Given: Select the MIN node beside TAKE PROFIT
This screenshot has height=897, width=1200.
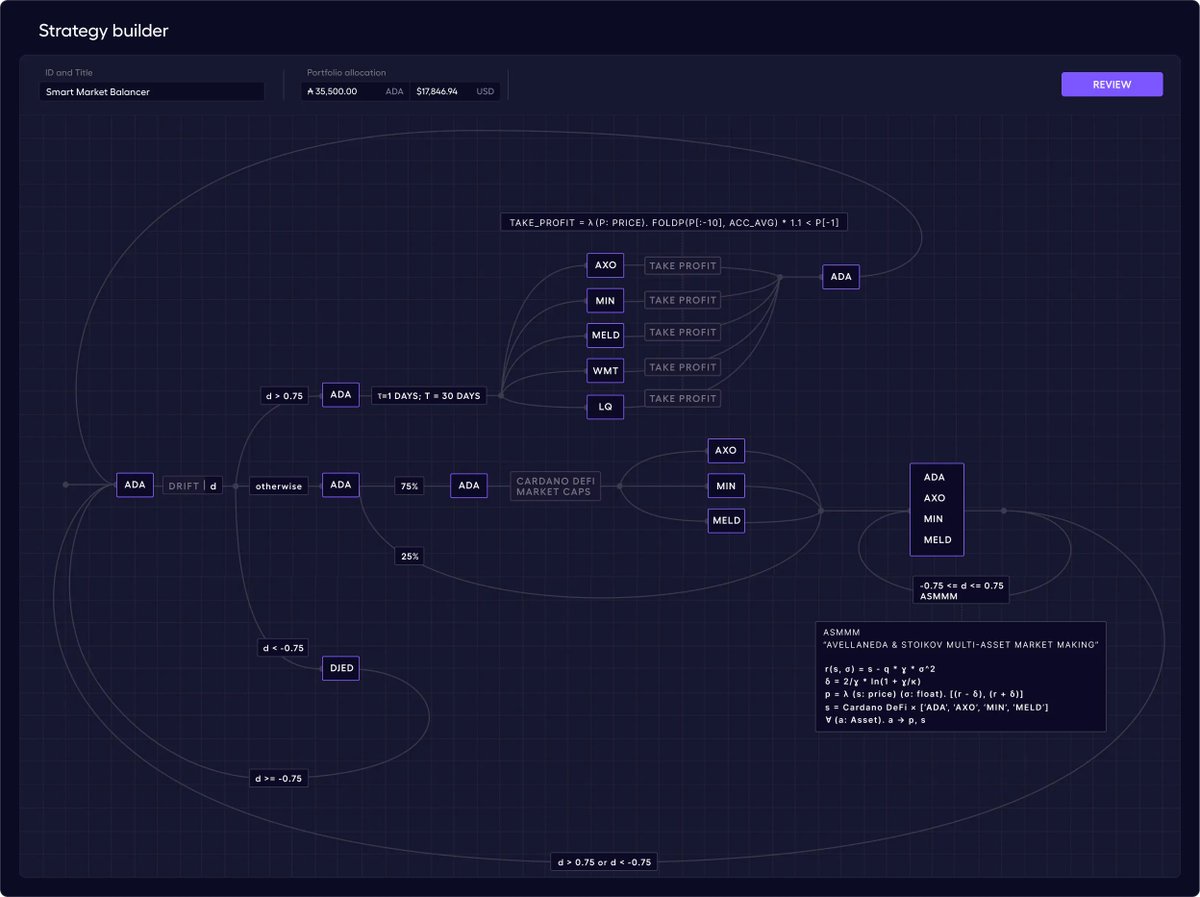Looking at the screenshot, I should (x=605, y=300).
